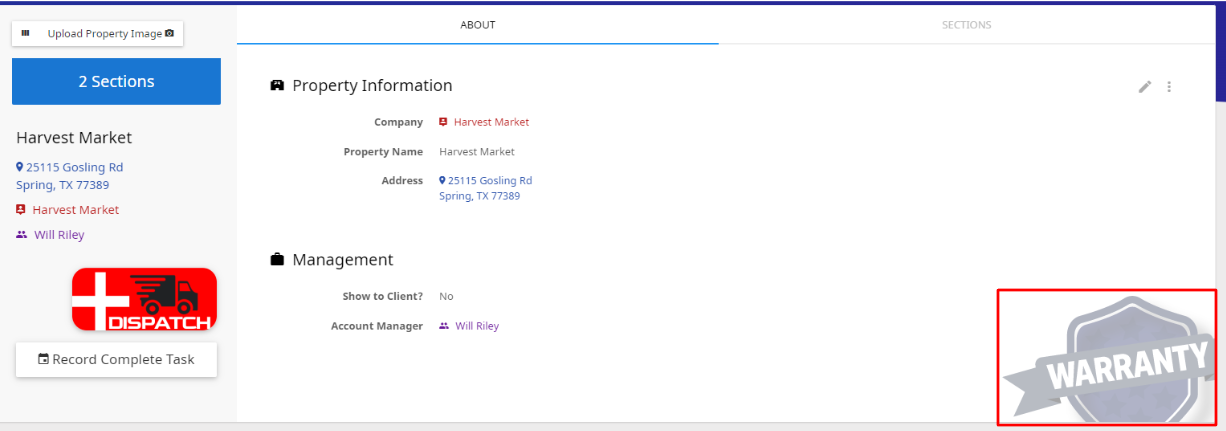Click the Harvest Market title in sidebar
Screen dimensions: 1226x431
[74, 138]
